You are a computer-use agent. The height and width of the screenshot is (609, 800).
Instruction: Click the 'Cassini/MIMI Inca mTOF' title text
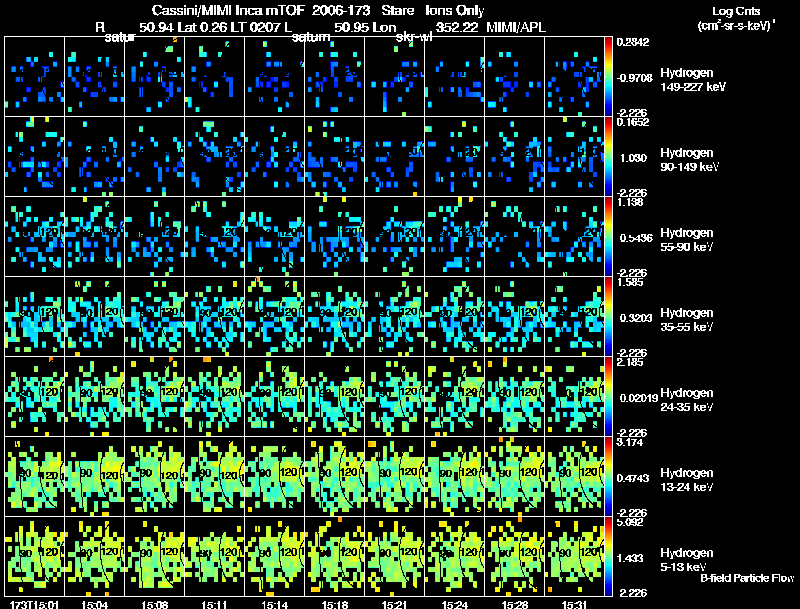pyautogui.click(x=228, y=10)
